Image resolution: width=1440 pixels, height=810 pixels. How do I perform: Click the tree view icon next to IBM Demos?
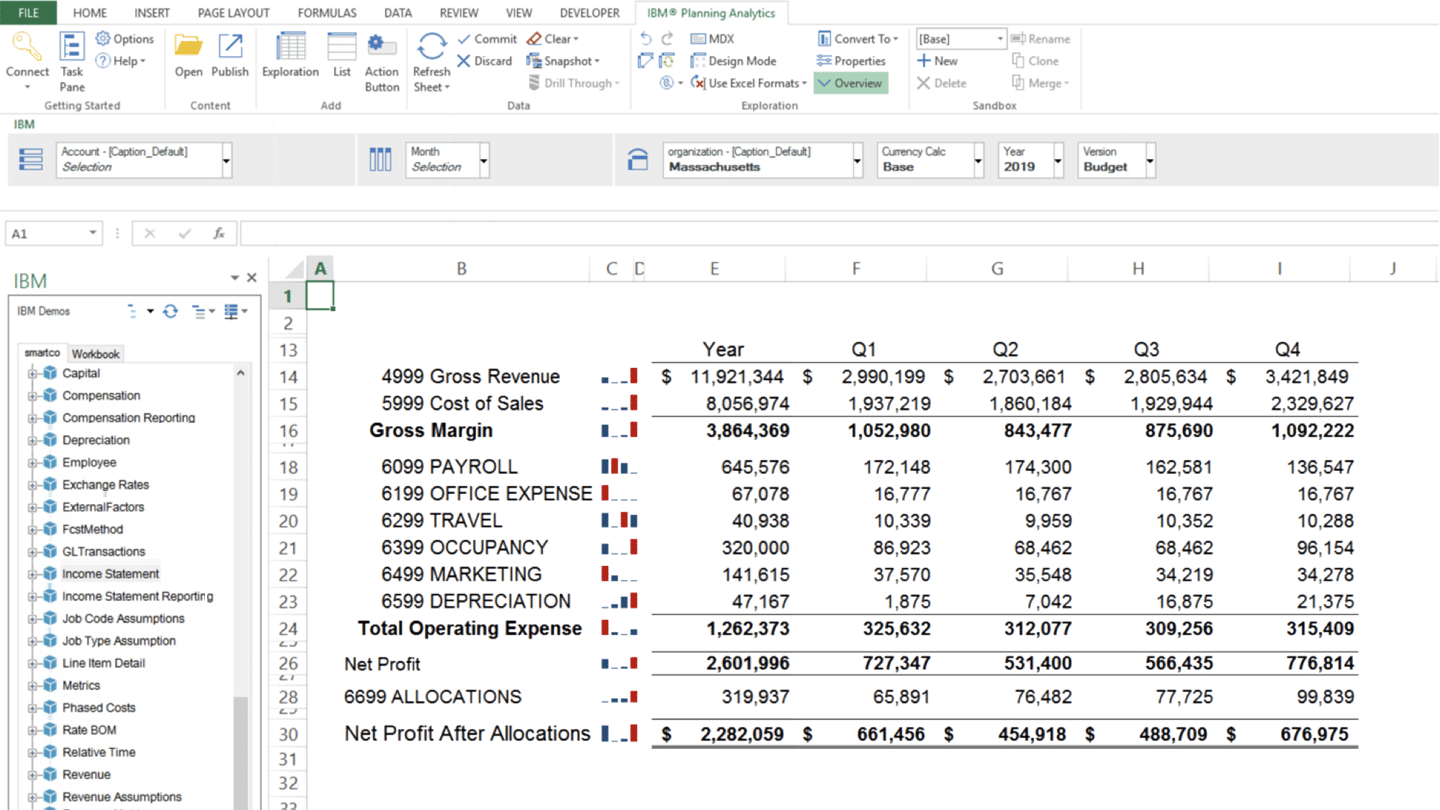point(132,311)
